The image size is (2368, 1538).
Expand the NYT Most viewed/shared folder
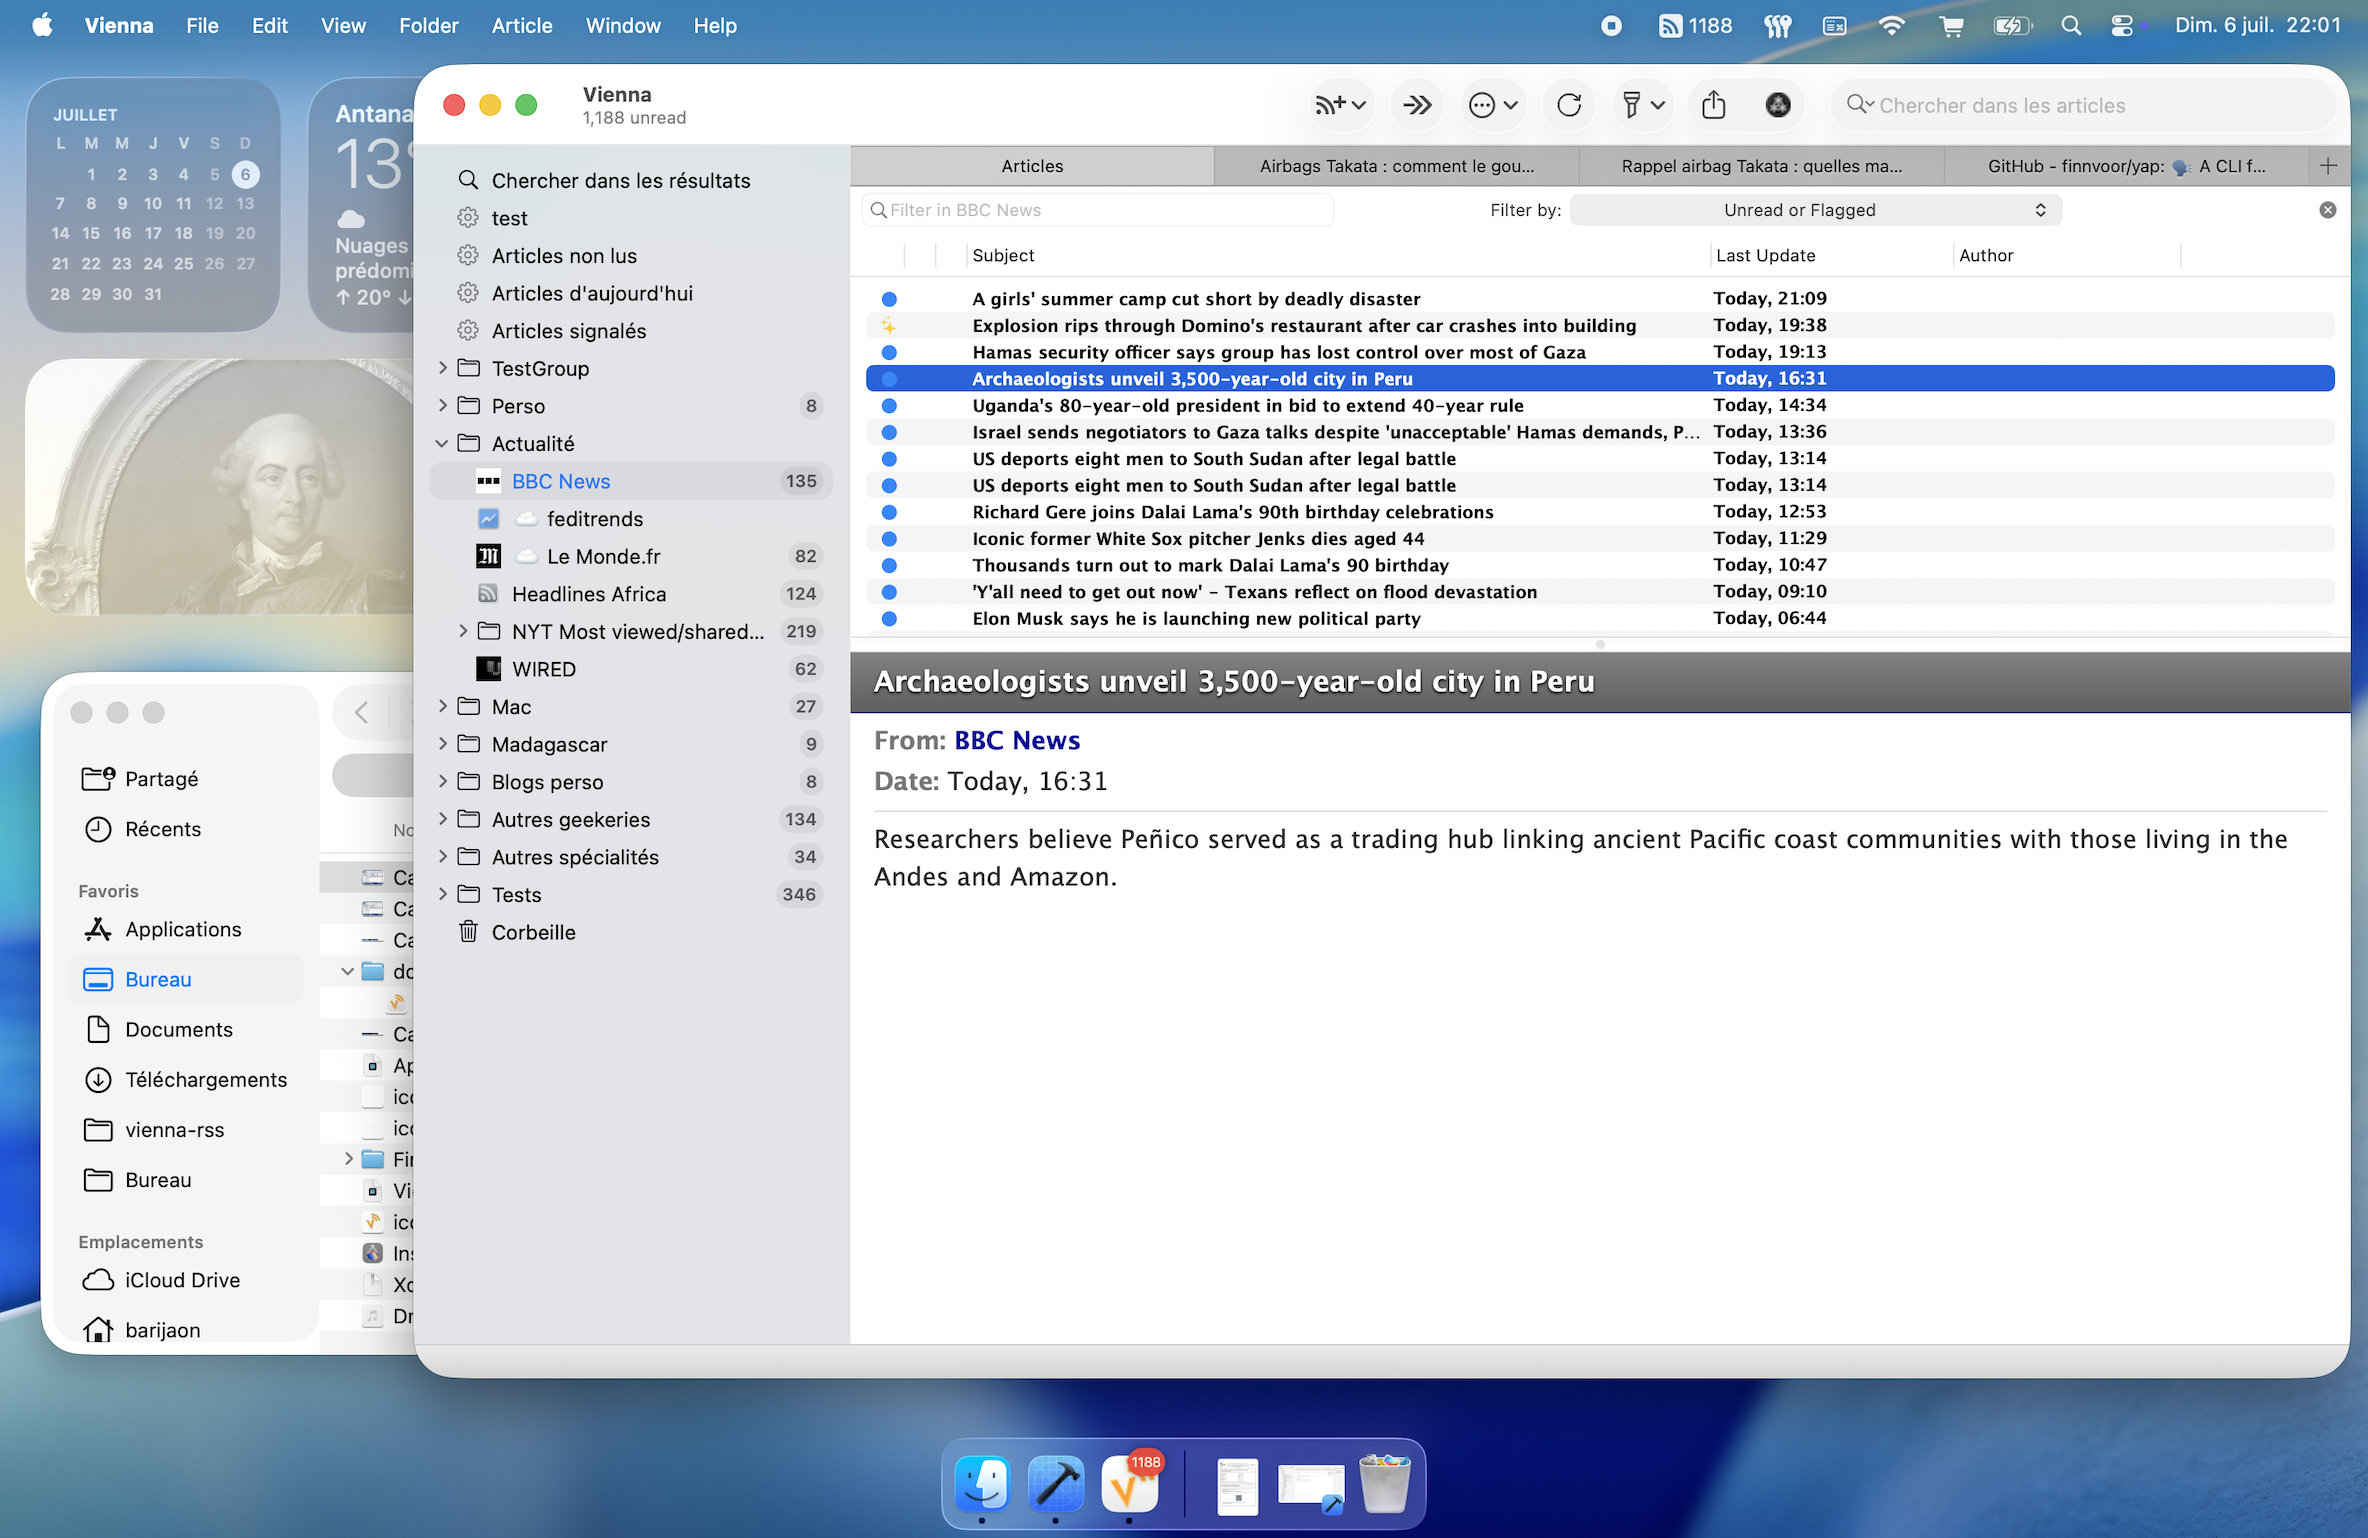462,631
